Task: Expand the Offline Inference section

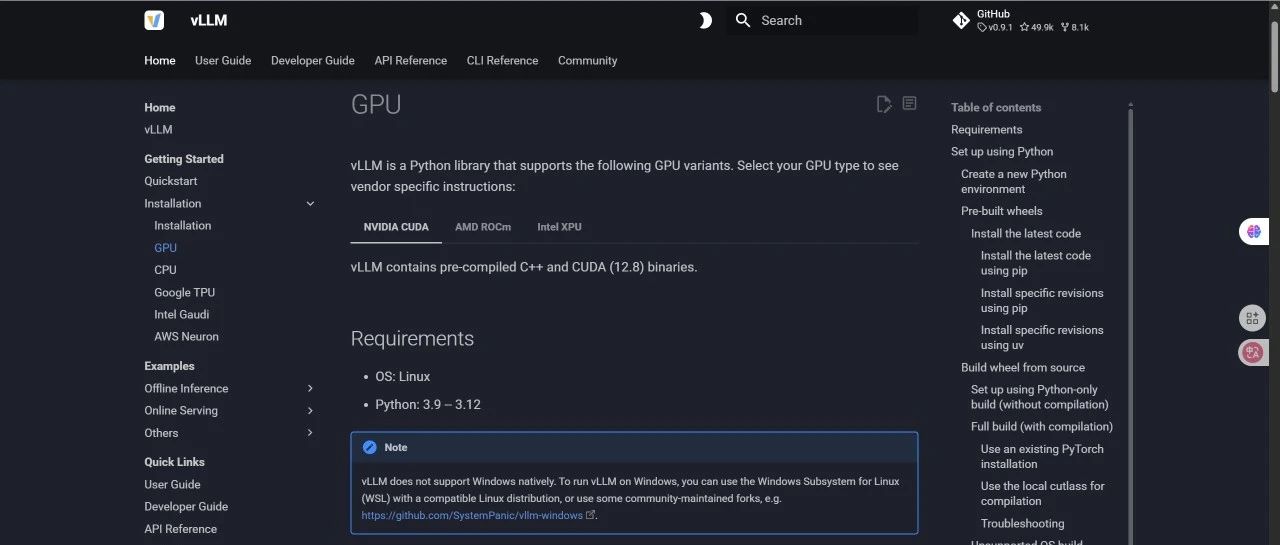Action: [x=310, y=389]
